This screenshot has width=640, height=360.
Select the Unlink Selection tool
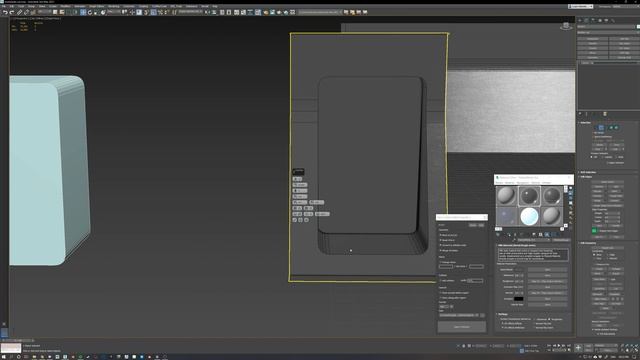[27, 12]
